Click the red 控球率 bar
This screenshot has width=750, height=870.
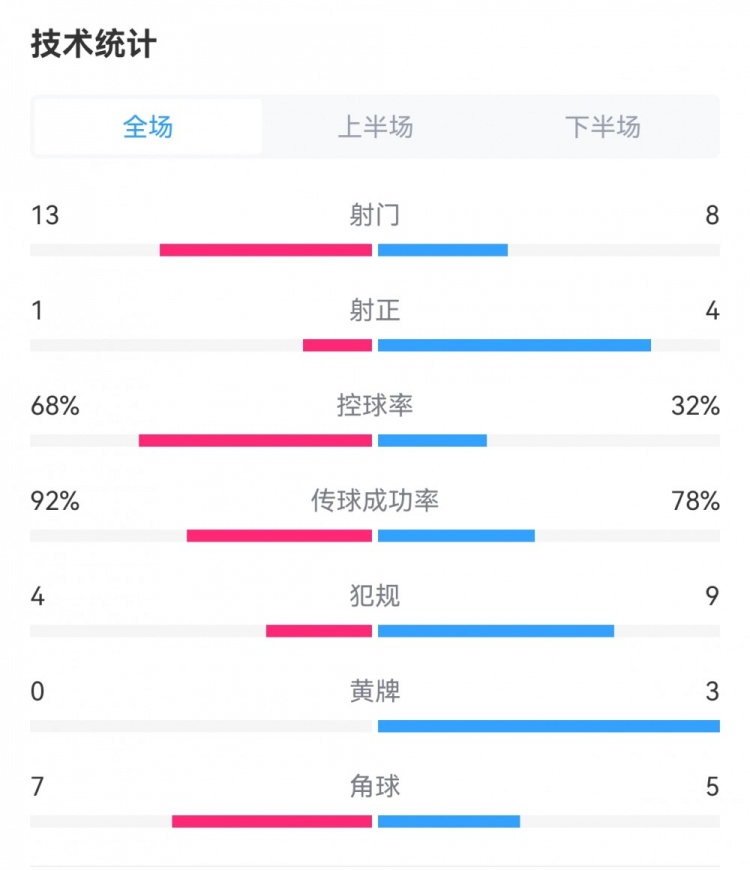point(255,440)
